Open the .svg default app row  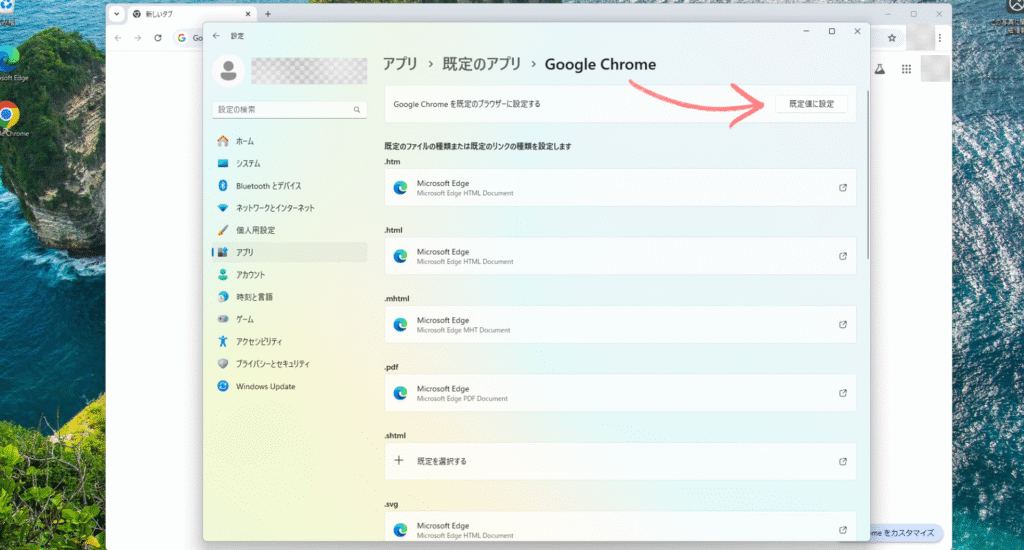620,526
